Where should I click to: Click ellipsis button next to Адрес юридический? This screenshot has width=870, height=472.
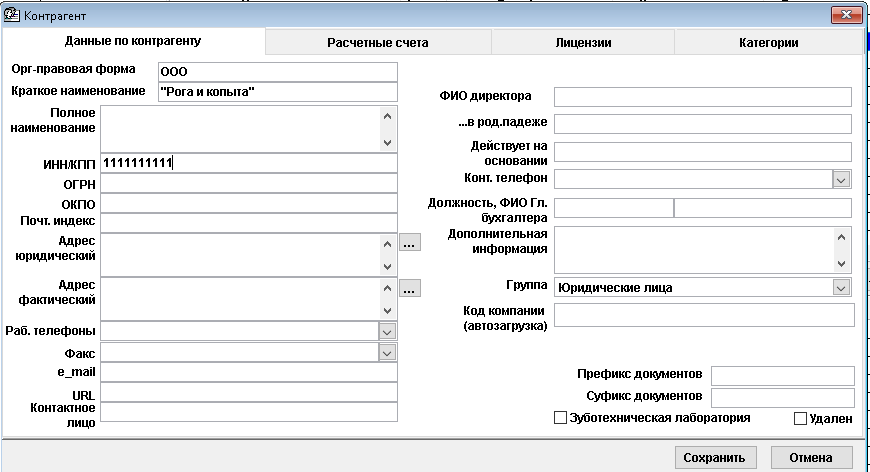410,243
